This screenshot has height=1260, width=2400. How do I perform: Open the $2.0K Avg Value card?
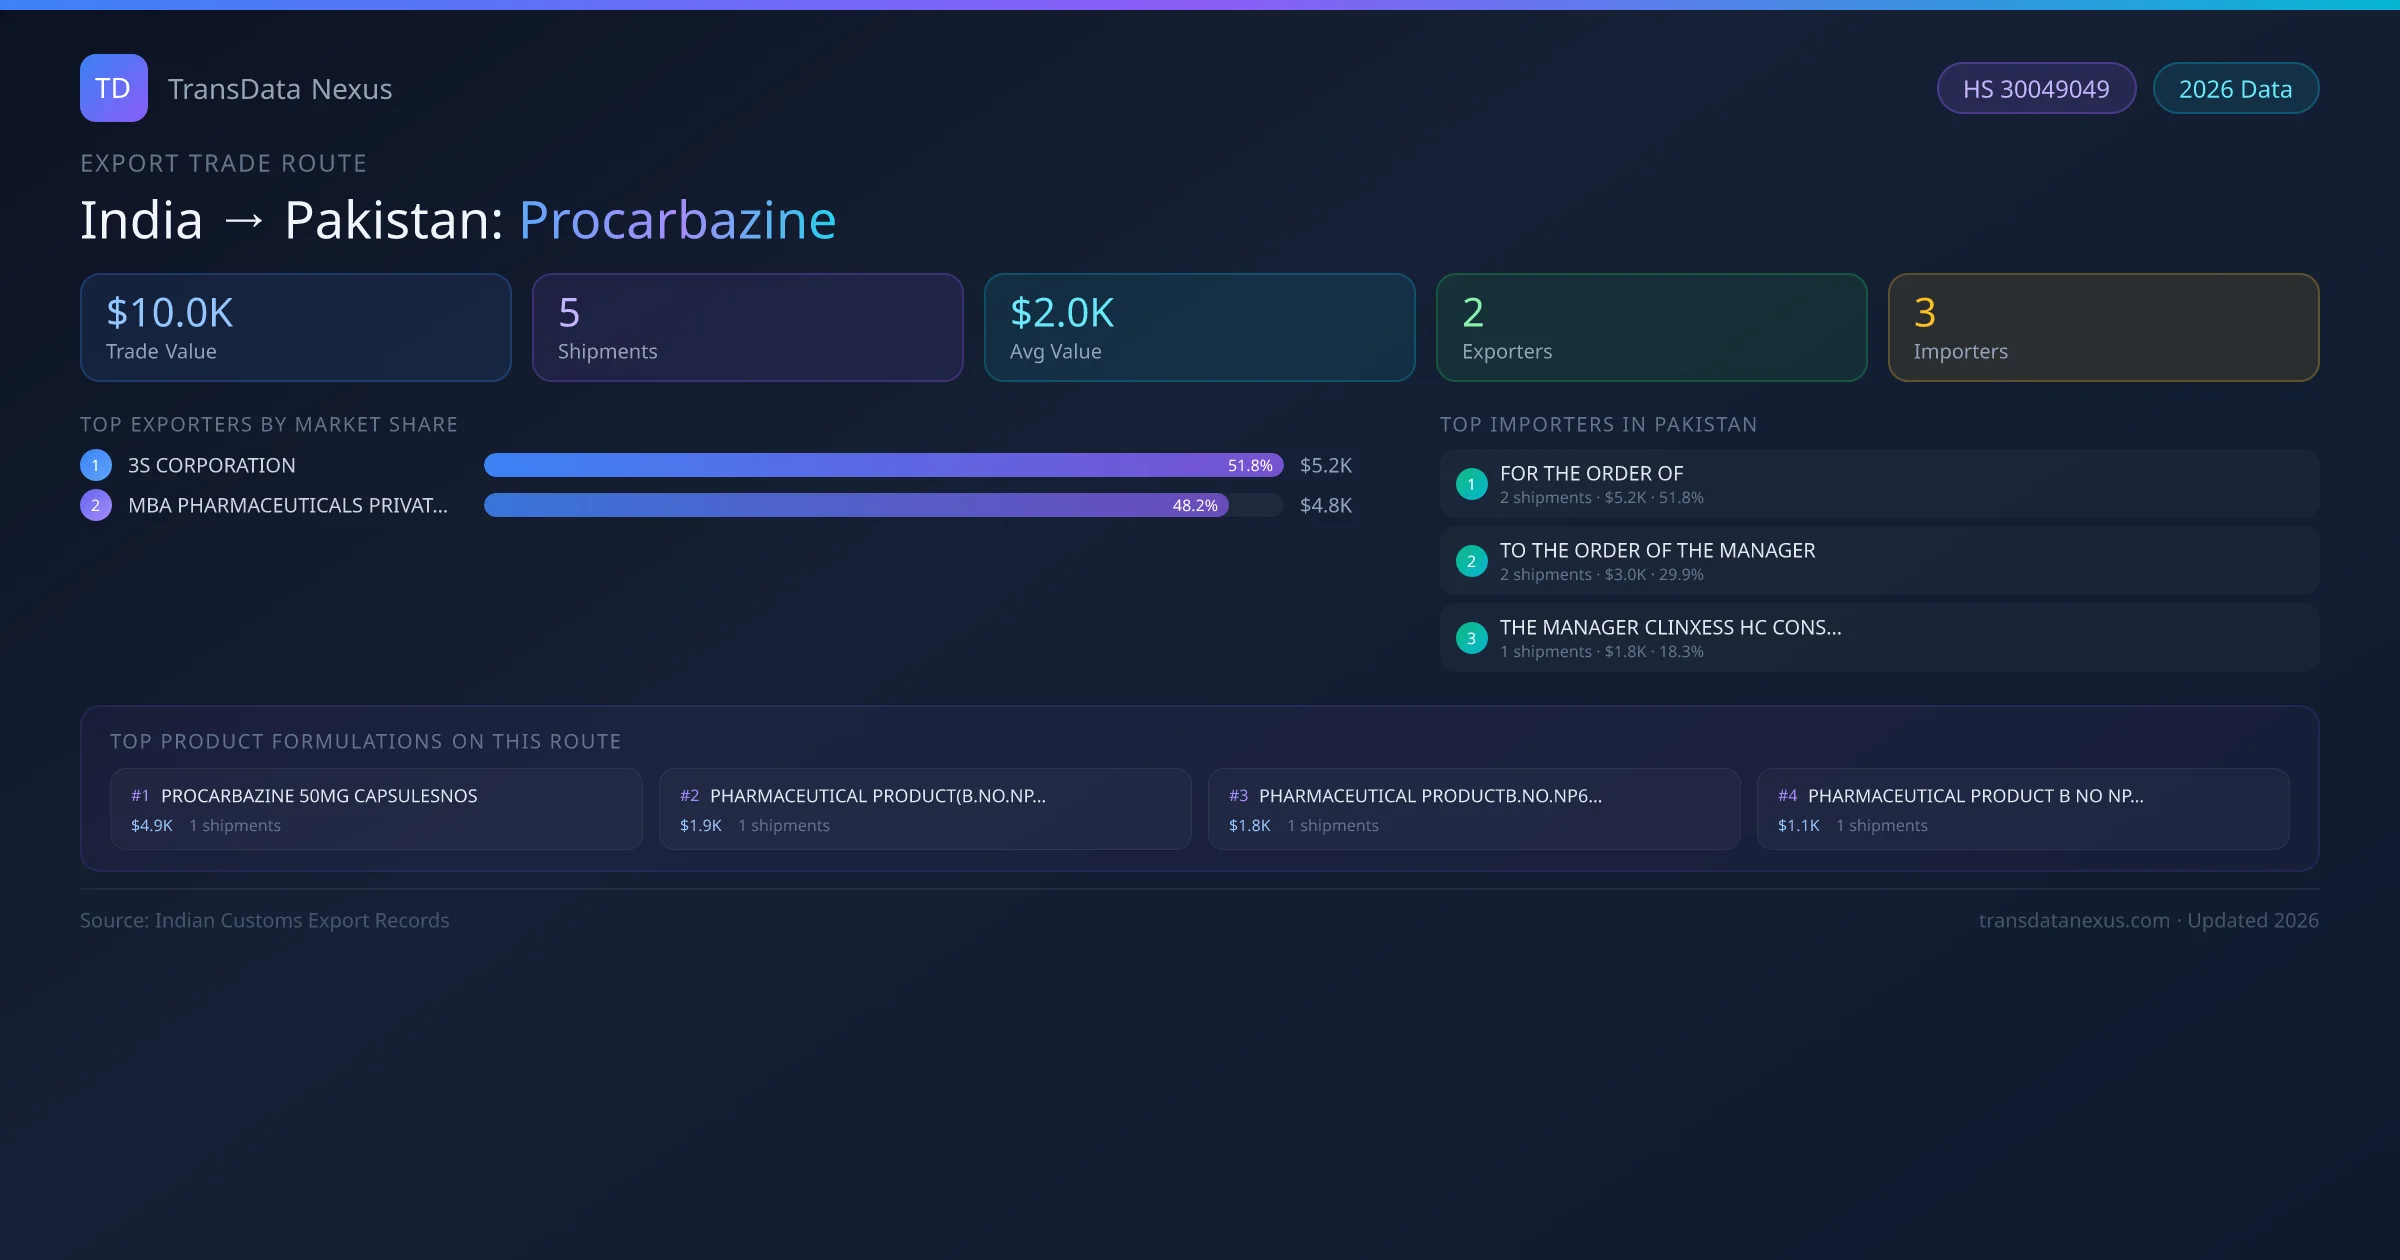point(1199,328)
